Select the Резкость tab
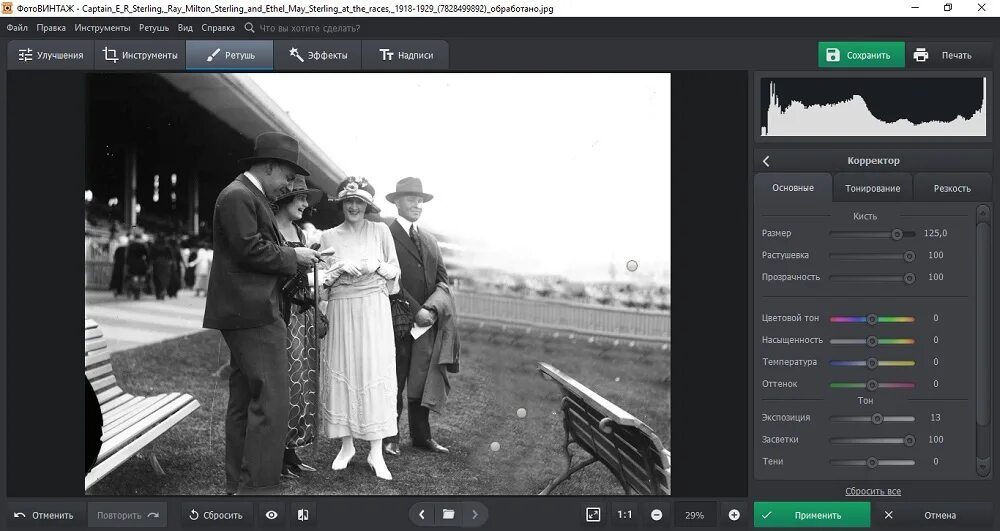Screen dimensions: 1000x531 (952, 188)
